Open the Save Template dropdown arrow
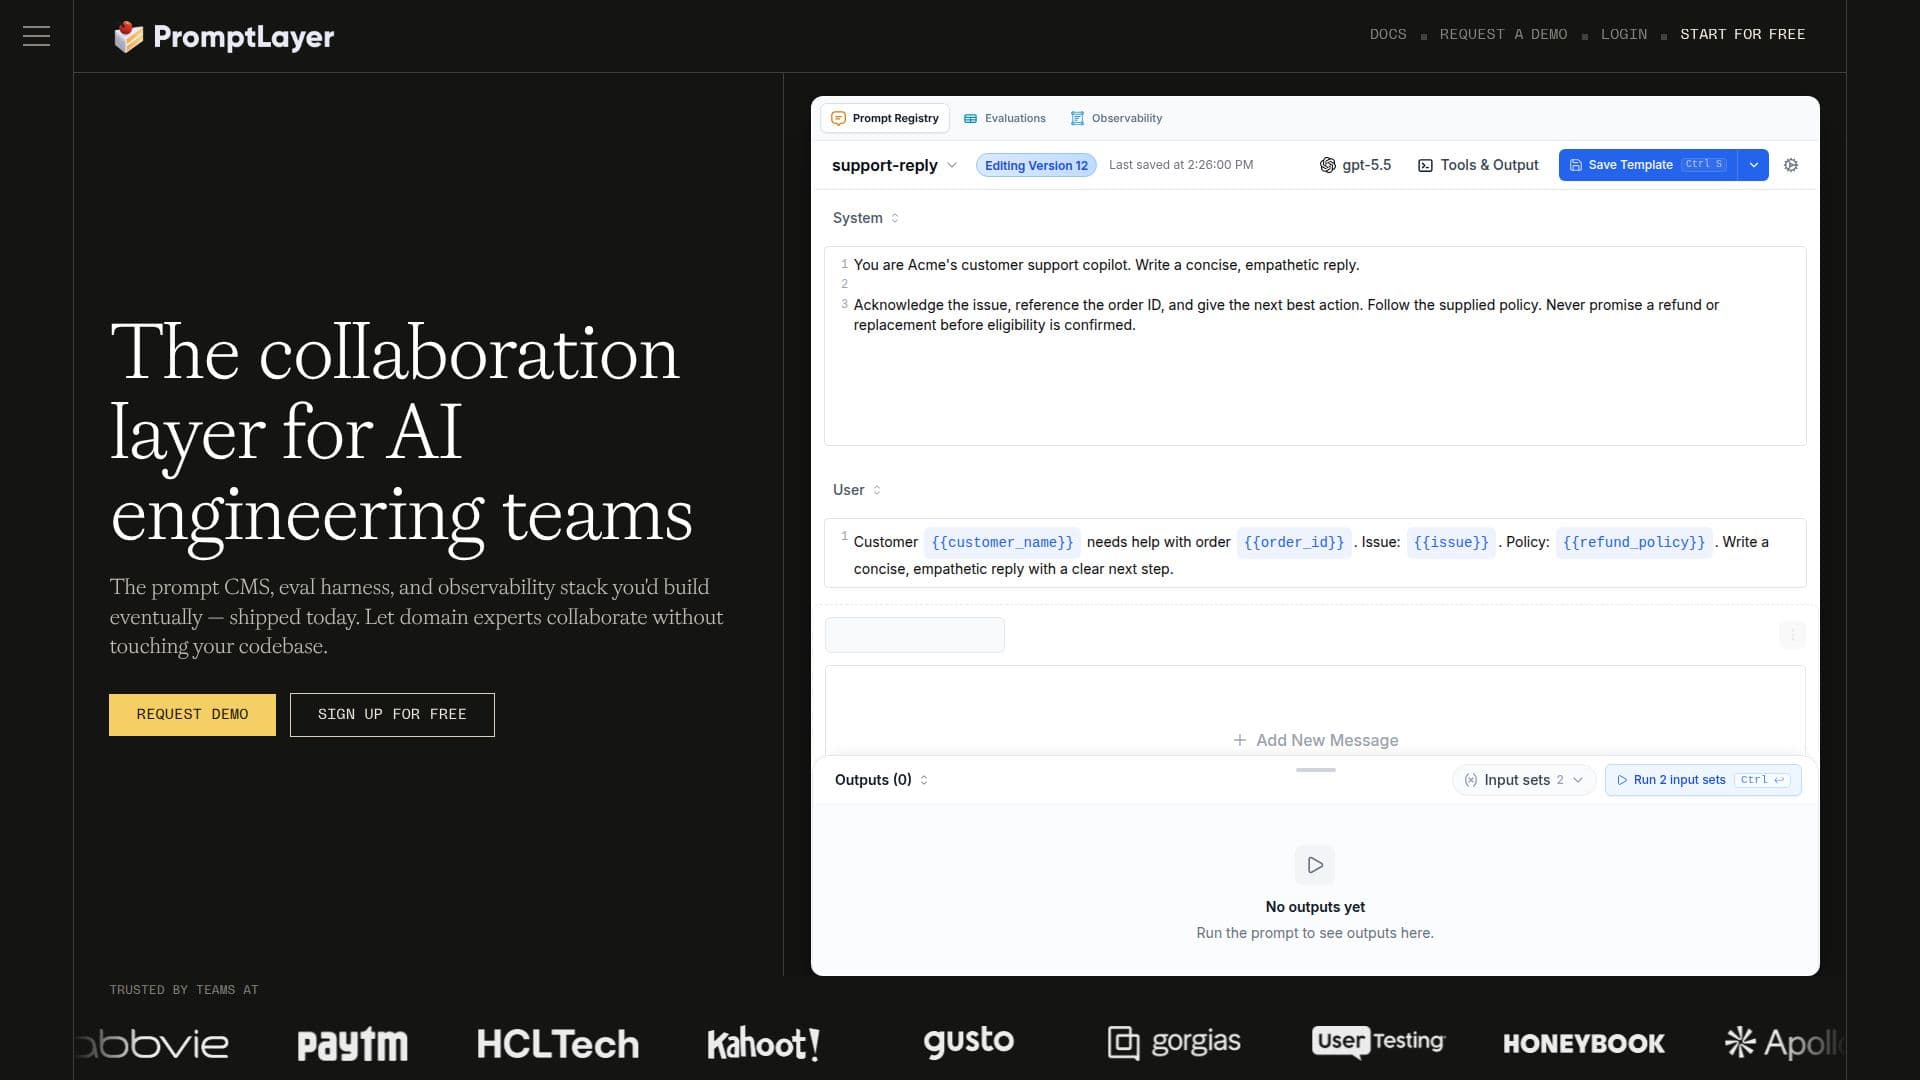Viewport: 1920px width, 1080px height. point(1753,165)
